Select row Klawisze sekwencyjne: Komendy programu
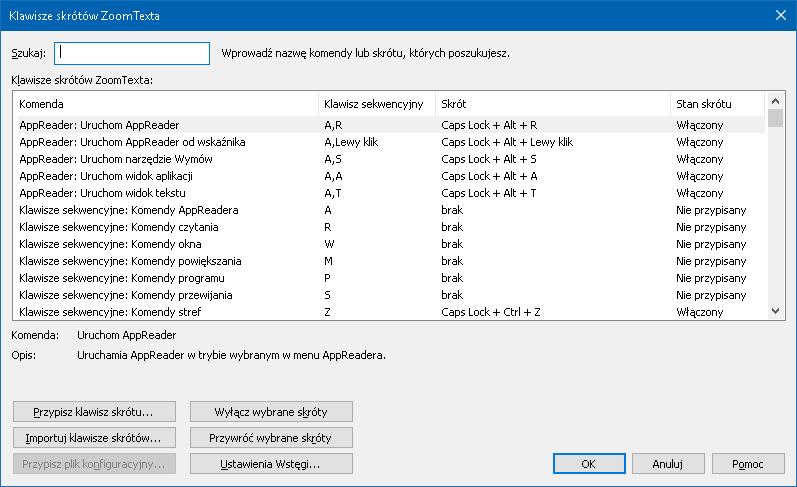This screenshot has height=487, width=797. [389, 278]
